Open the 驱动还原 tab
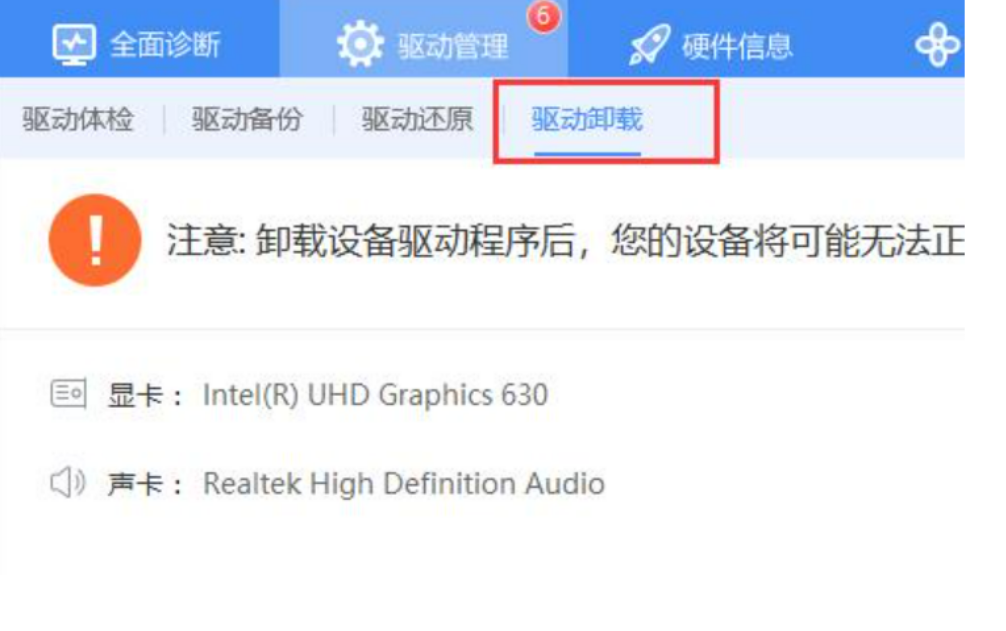 tap(417, 119)
